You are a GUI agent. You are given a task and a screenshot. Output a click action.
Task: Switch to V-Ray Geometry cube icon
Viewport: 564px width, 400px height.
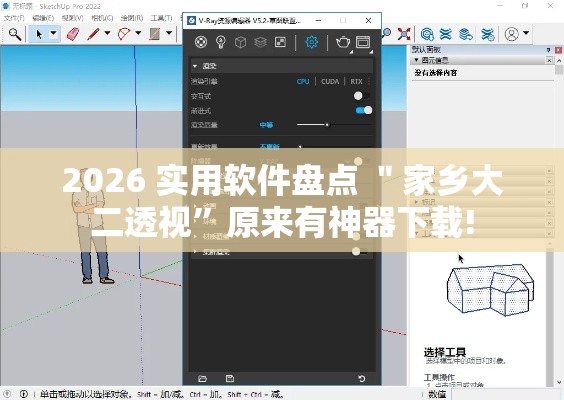coord(240,42)
